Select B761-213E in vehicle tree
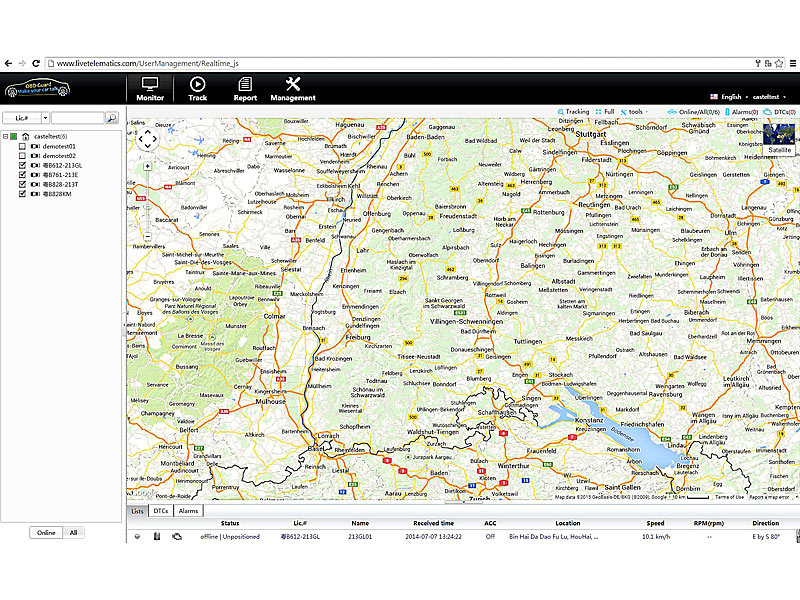 pyautogui.click(x=60, y=174)
